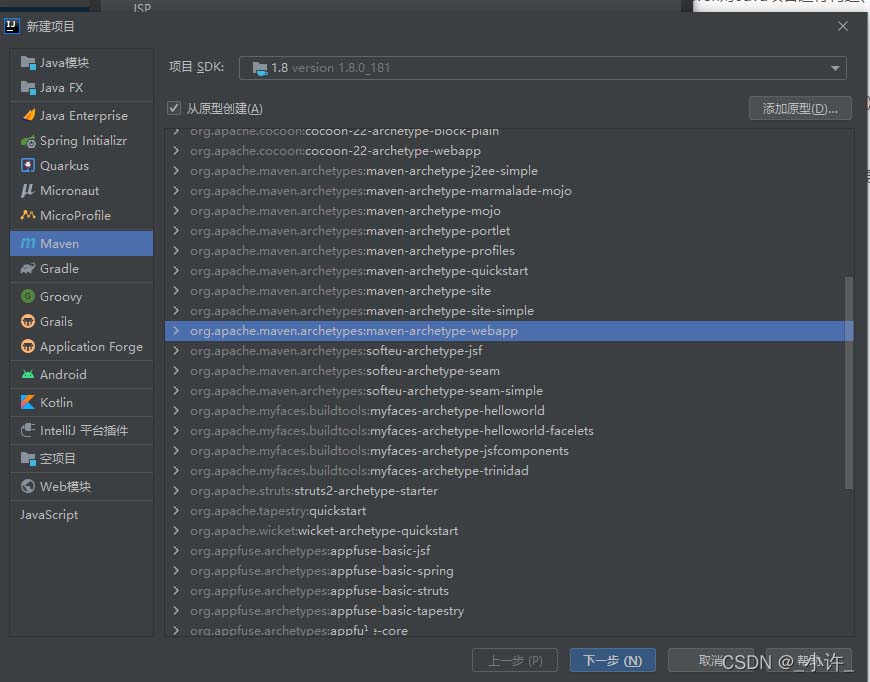Viewport: 870px width, 682px height.
Task: Click the Android robot icon
Action: (28, 375)
